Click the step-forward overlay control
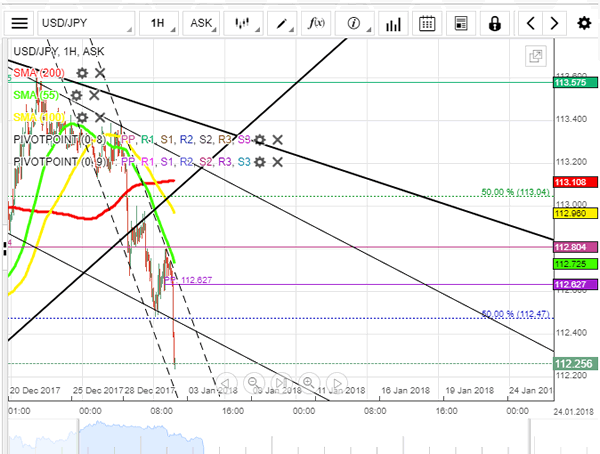The height and width of the screenshot is (454, 600). pyautogui.click(x=281, y=382)
